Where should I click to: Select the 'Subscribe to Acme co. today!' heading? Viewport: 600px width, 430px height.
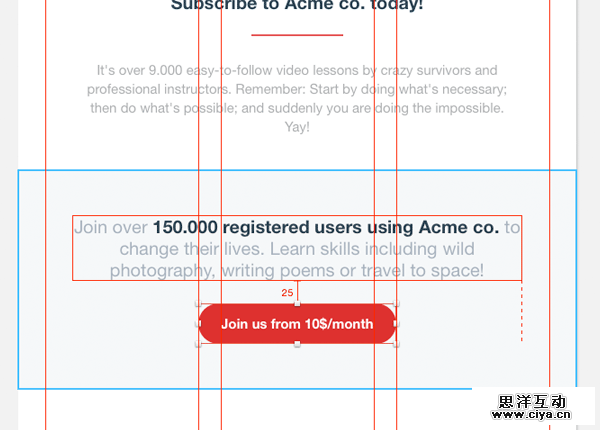[297, 6]
